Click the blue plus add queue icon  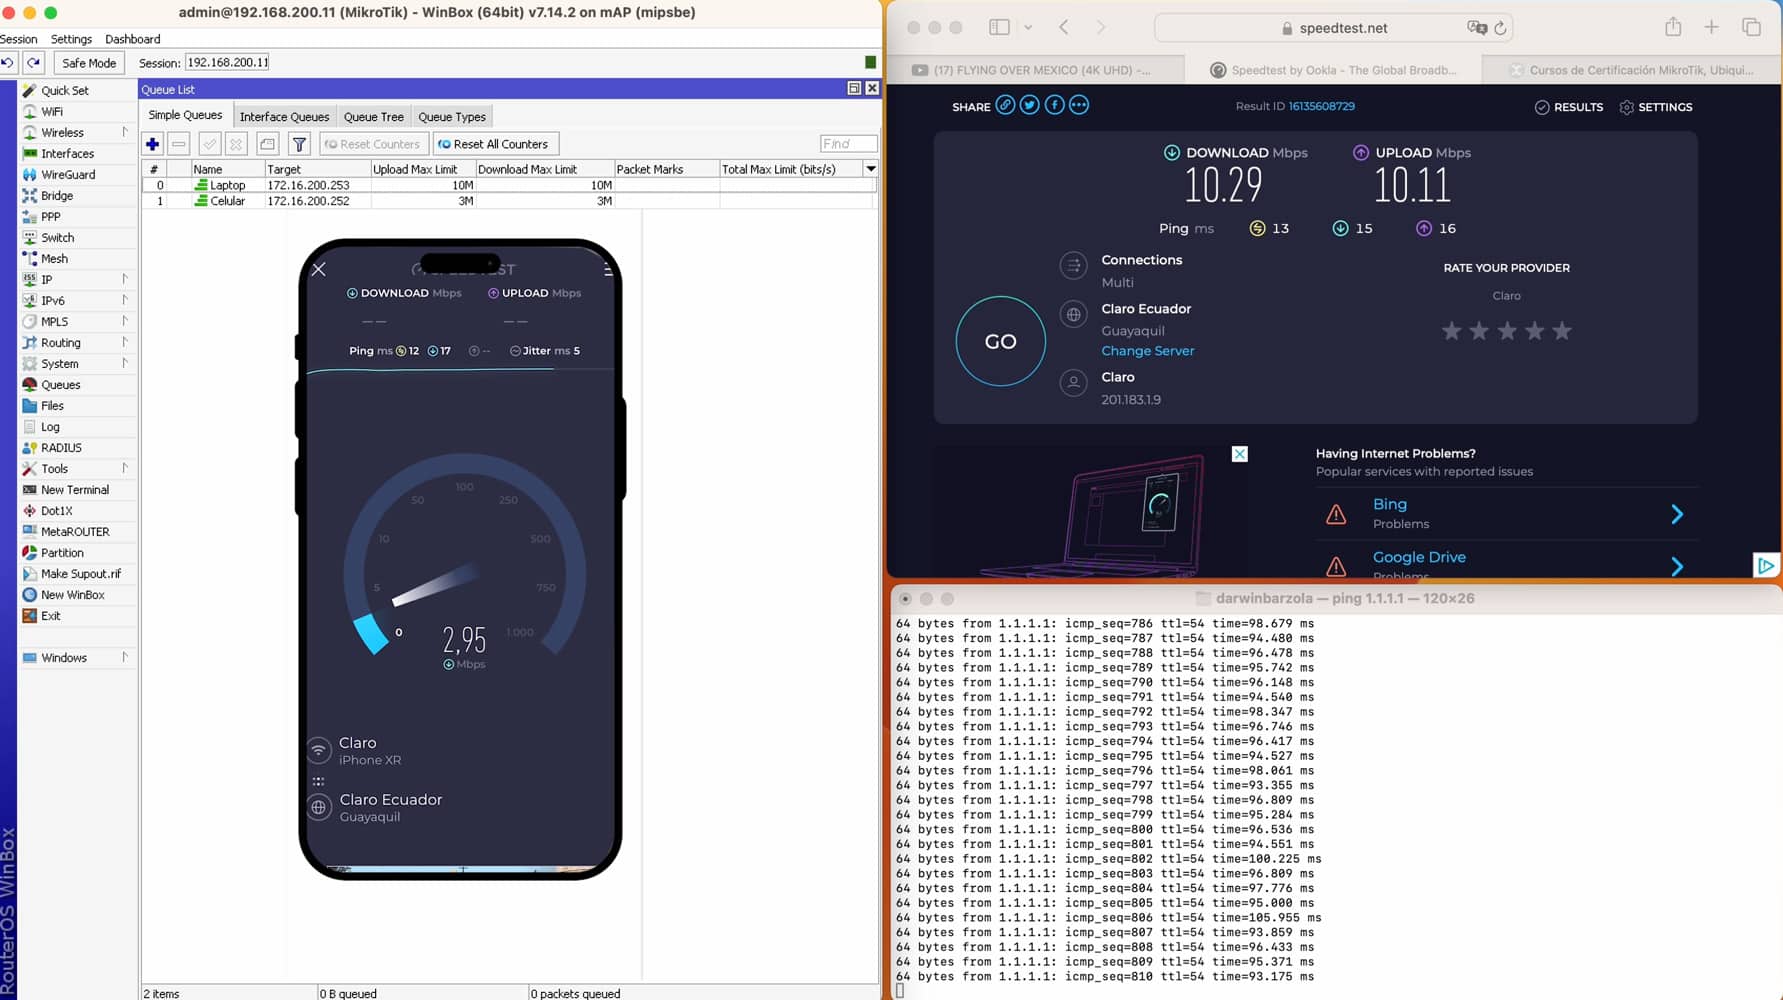152,144
